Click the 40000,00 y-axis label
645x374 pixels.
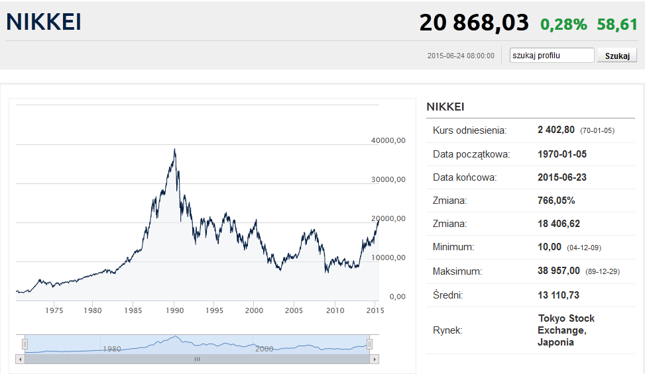[388, 140]
